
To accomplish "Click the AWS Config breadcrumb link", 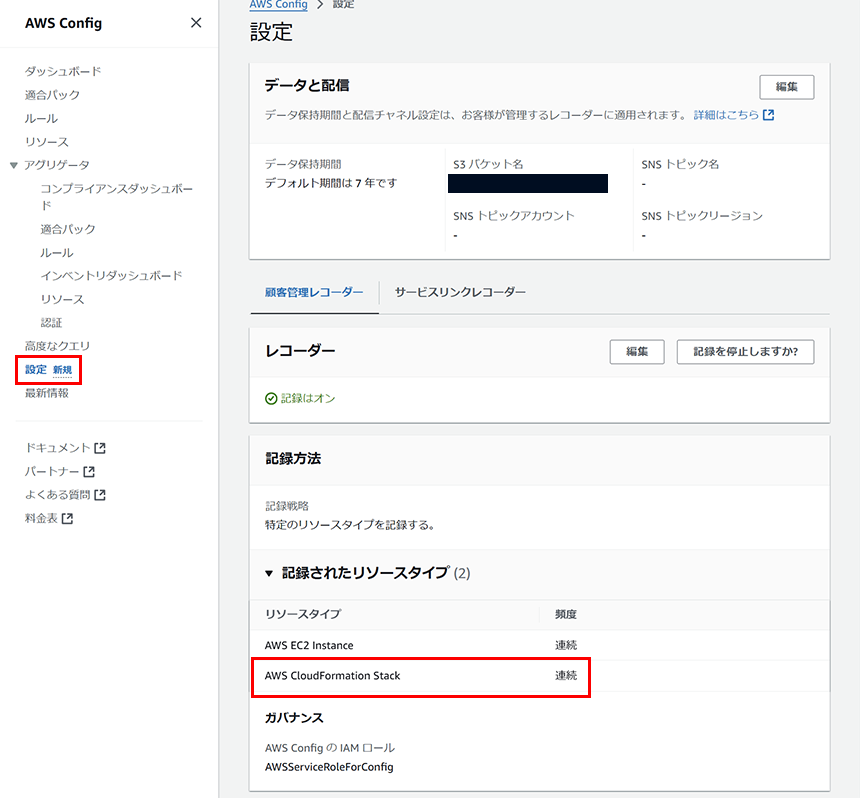I will click(279, 4).
